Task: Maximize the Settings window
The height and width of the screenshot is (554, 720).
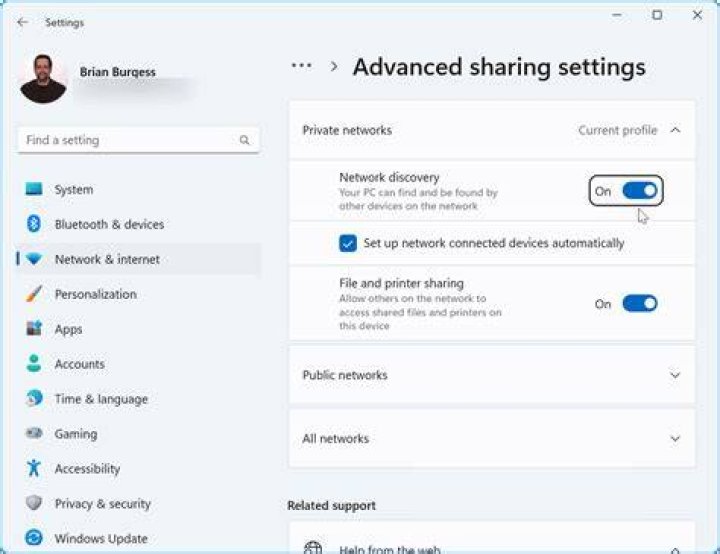Action: coord(657,15)
